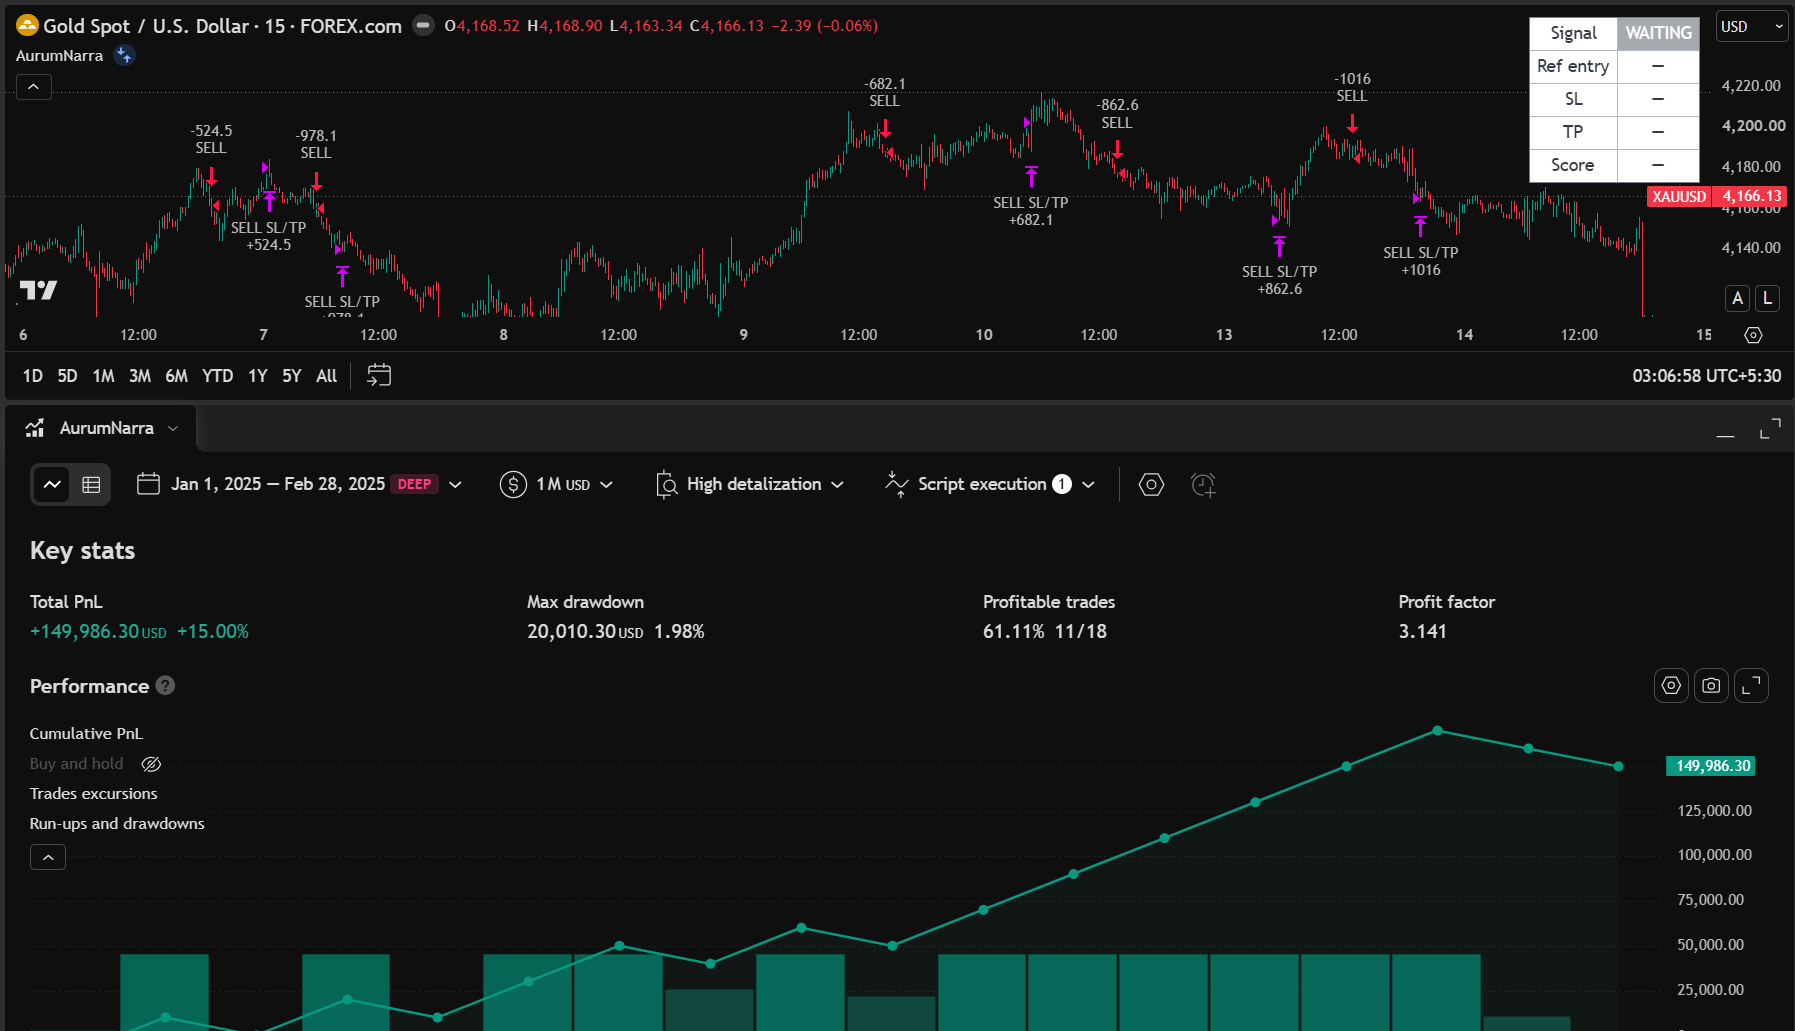
Task: Collapse the performance legend chevron button
Action: pyautogui.click(x=48, y=857)
